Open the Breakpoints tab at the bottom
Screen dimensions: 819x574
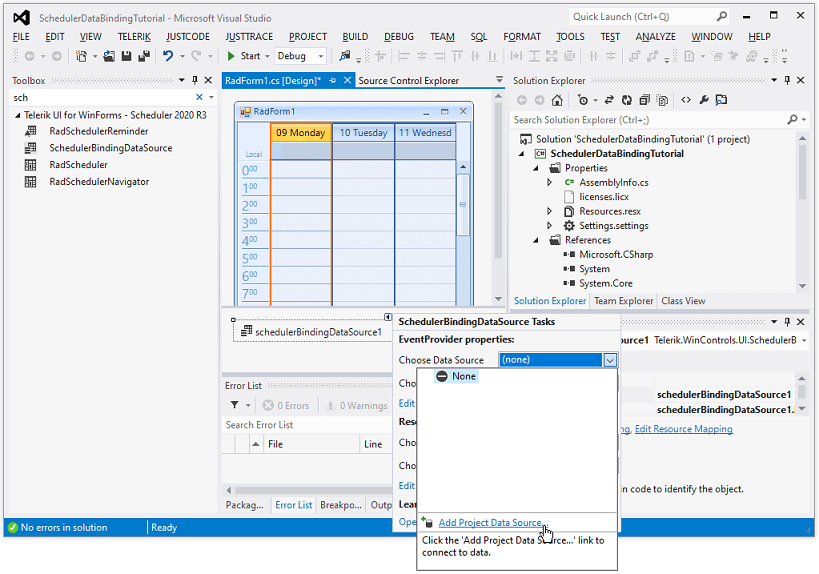click(x=341, y=505)
